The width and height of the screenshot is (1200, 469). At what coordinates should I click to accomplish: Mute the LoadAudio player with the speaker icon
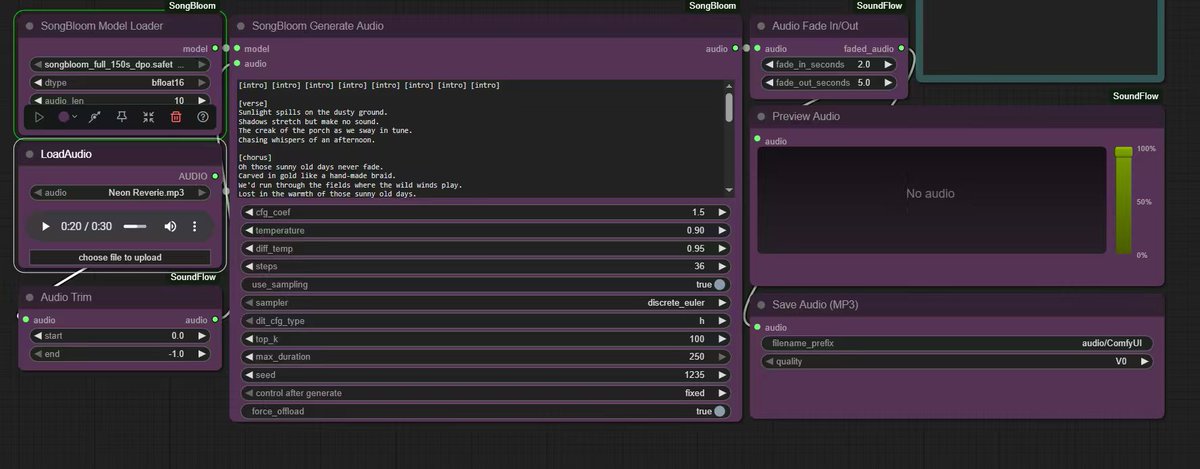pyautogui.click(x=170, y=227)
